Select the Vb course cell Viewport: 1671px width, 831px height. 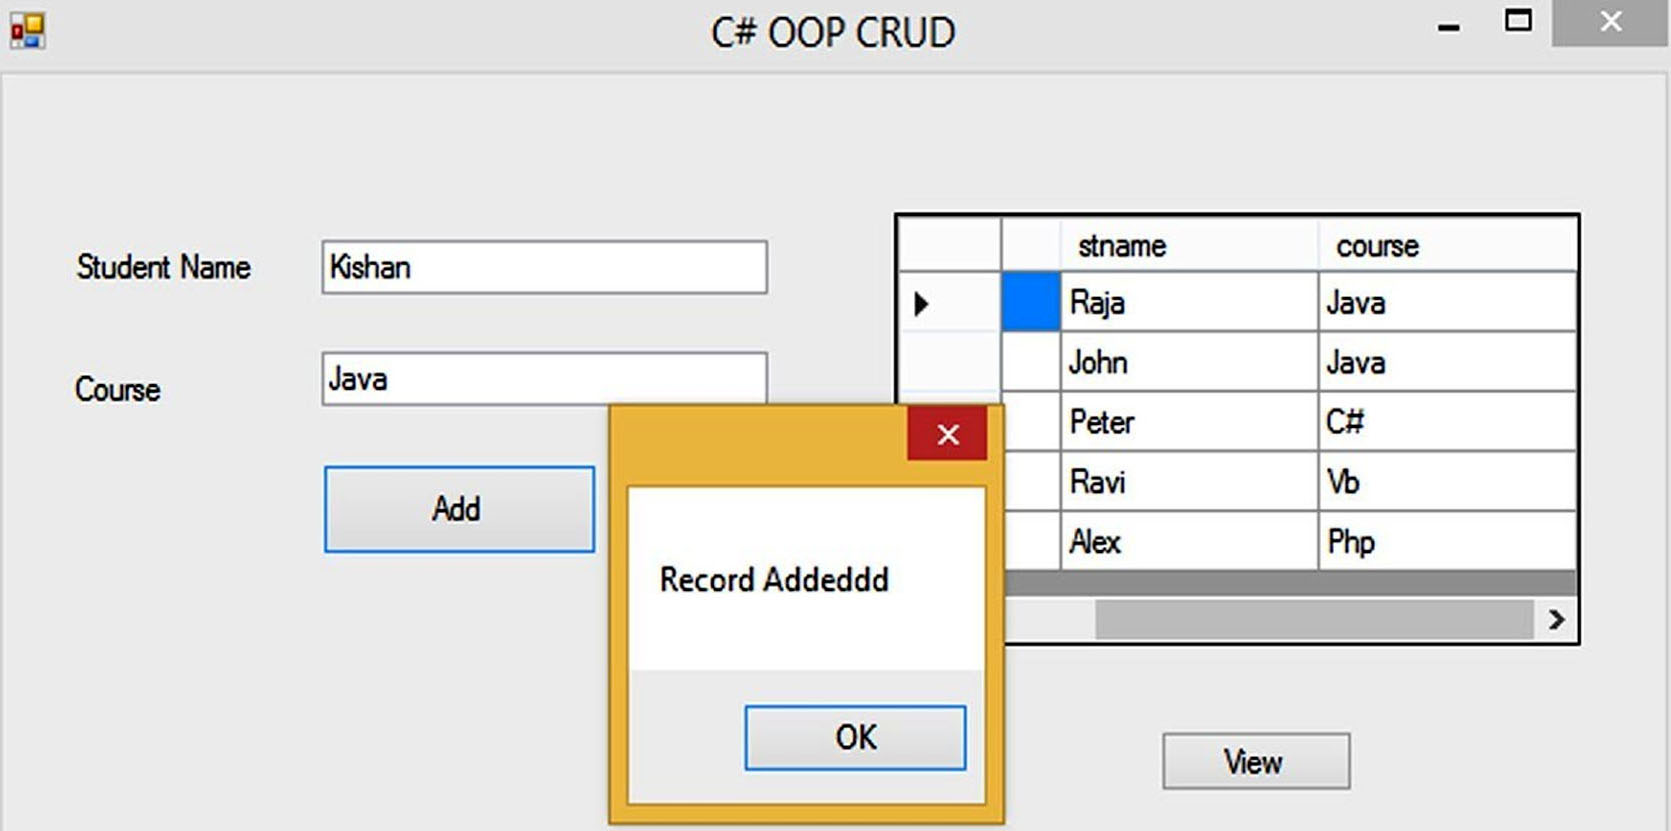tap(1447, 482)
